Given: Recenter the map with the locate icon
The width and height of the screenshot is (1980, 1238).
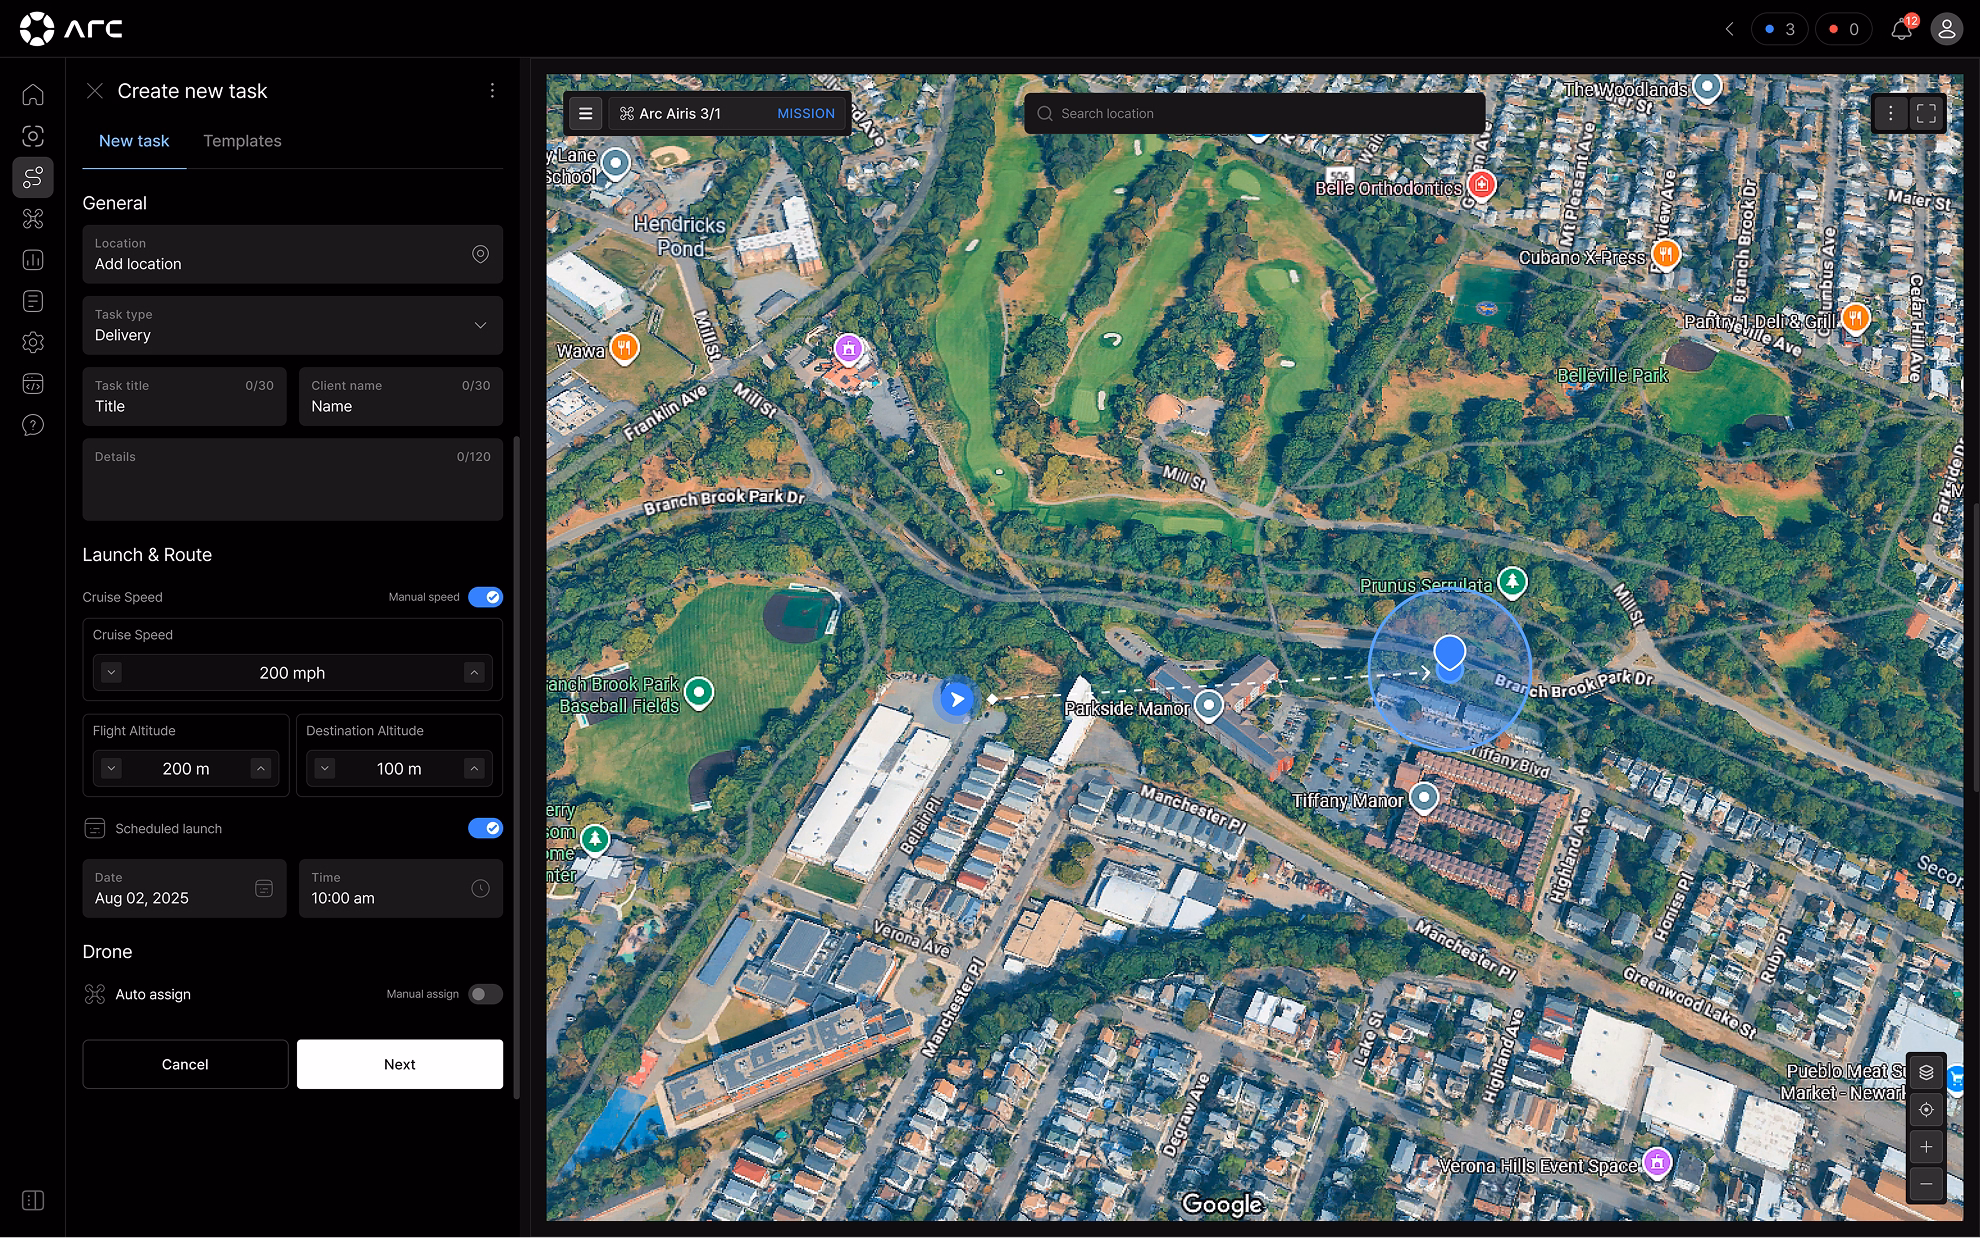Looking at the screenshot, I should tap(1925, 1109).
